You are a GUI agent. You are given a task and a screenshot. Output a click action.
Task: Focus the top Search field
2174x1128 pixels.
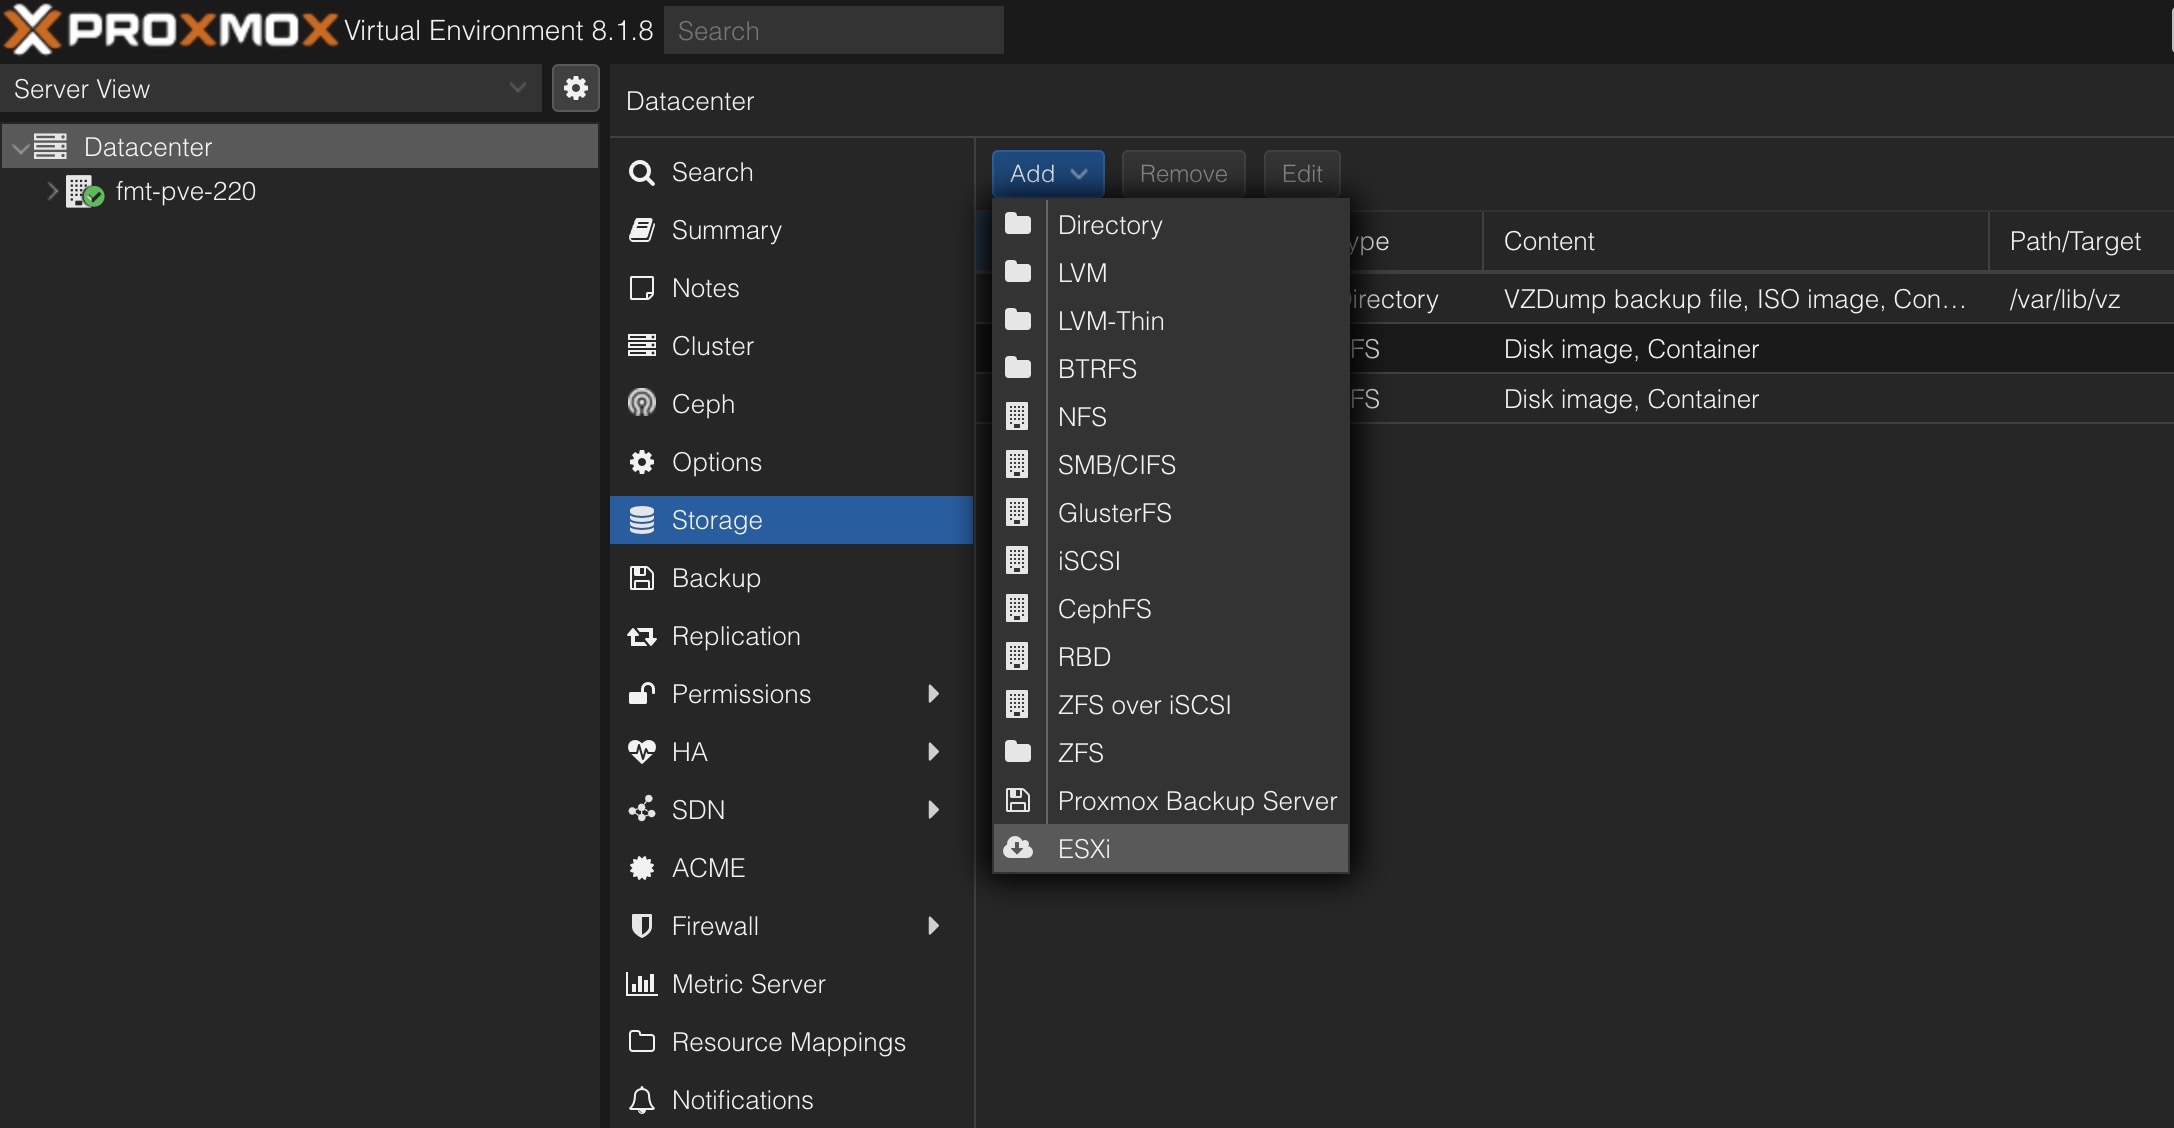[x=833, y=30]
